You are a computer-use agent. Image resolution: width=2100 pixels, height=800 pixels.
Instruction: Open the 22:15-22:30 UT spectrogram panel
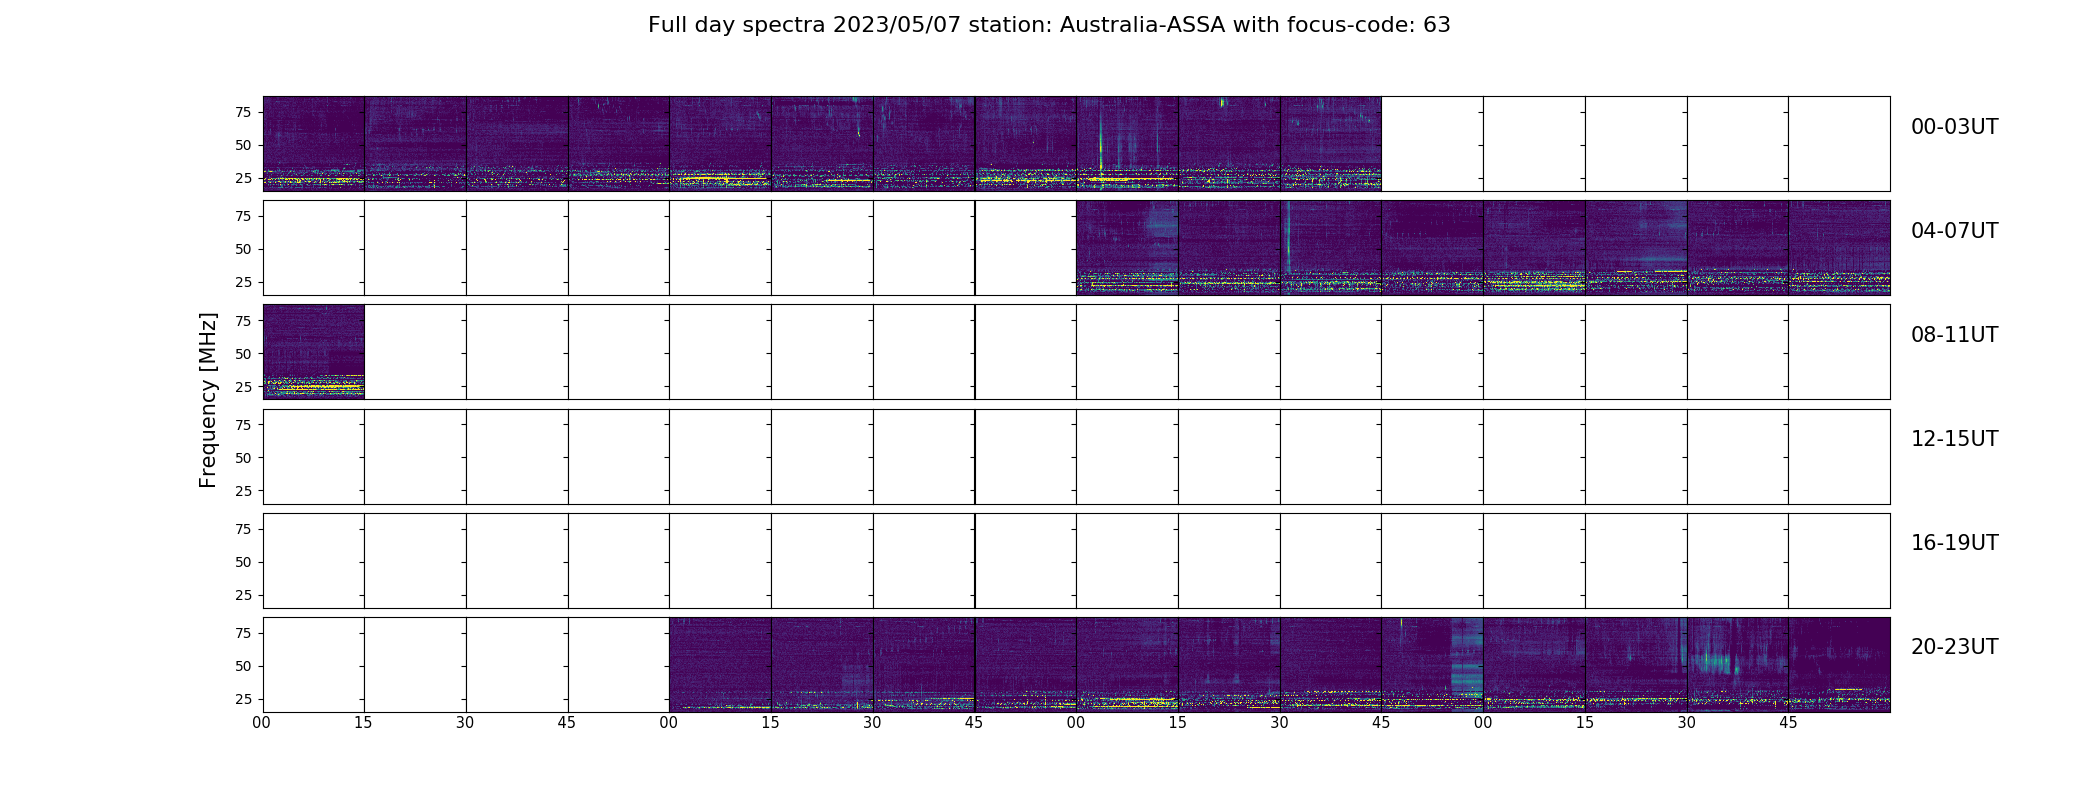(x=1230, y=665)
